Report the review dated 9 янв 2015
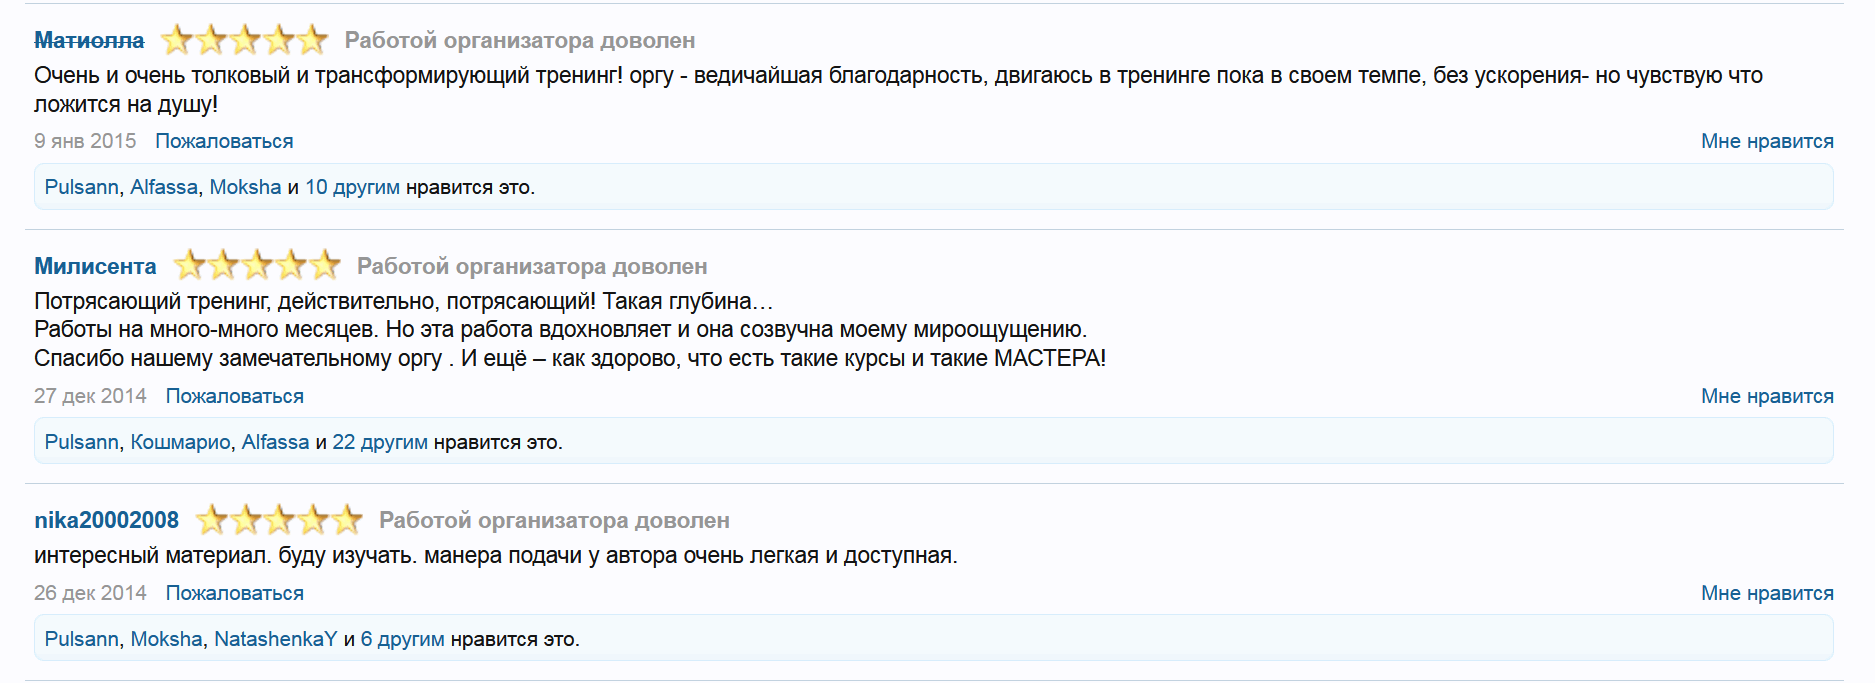Screen dimensions: 1875x683 (224, 141)
